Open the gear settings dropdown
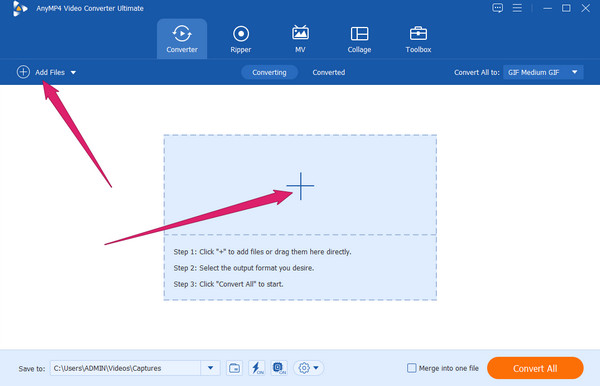The width and height of the screenshot is (600, 386). tap(308, 368)
